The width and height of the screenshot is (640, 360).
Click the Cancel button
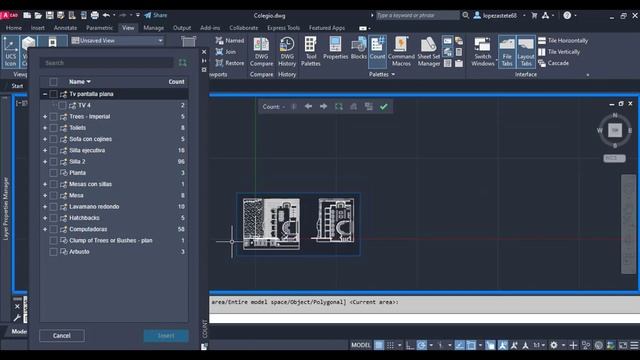tap(62, 336)
